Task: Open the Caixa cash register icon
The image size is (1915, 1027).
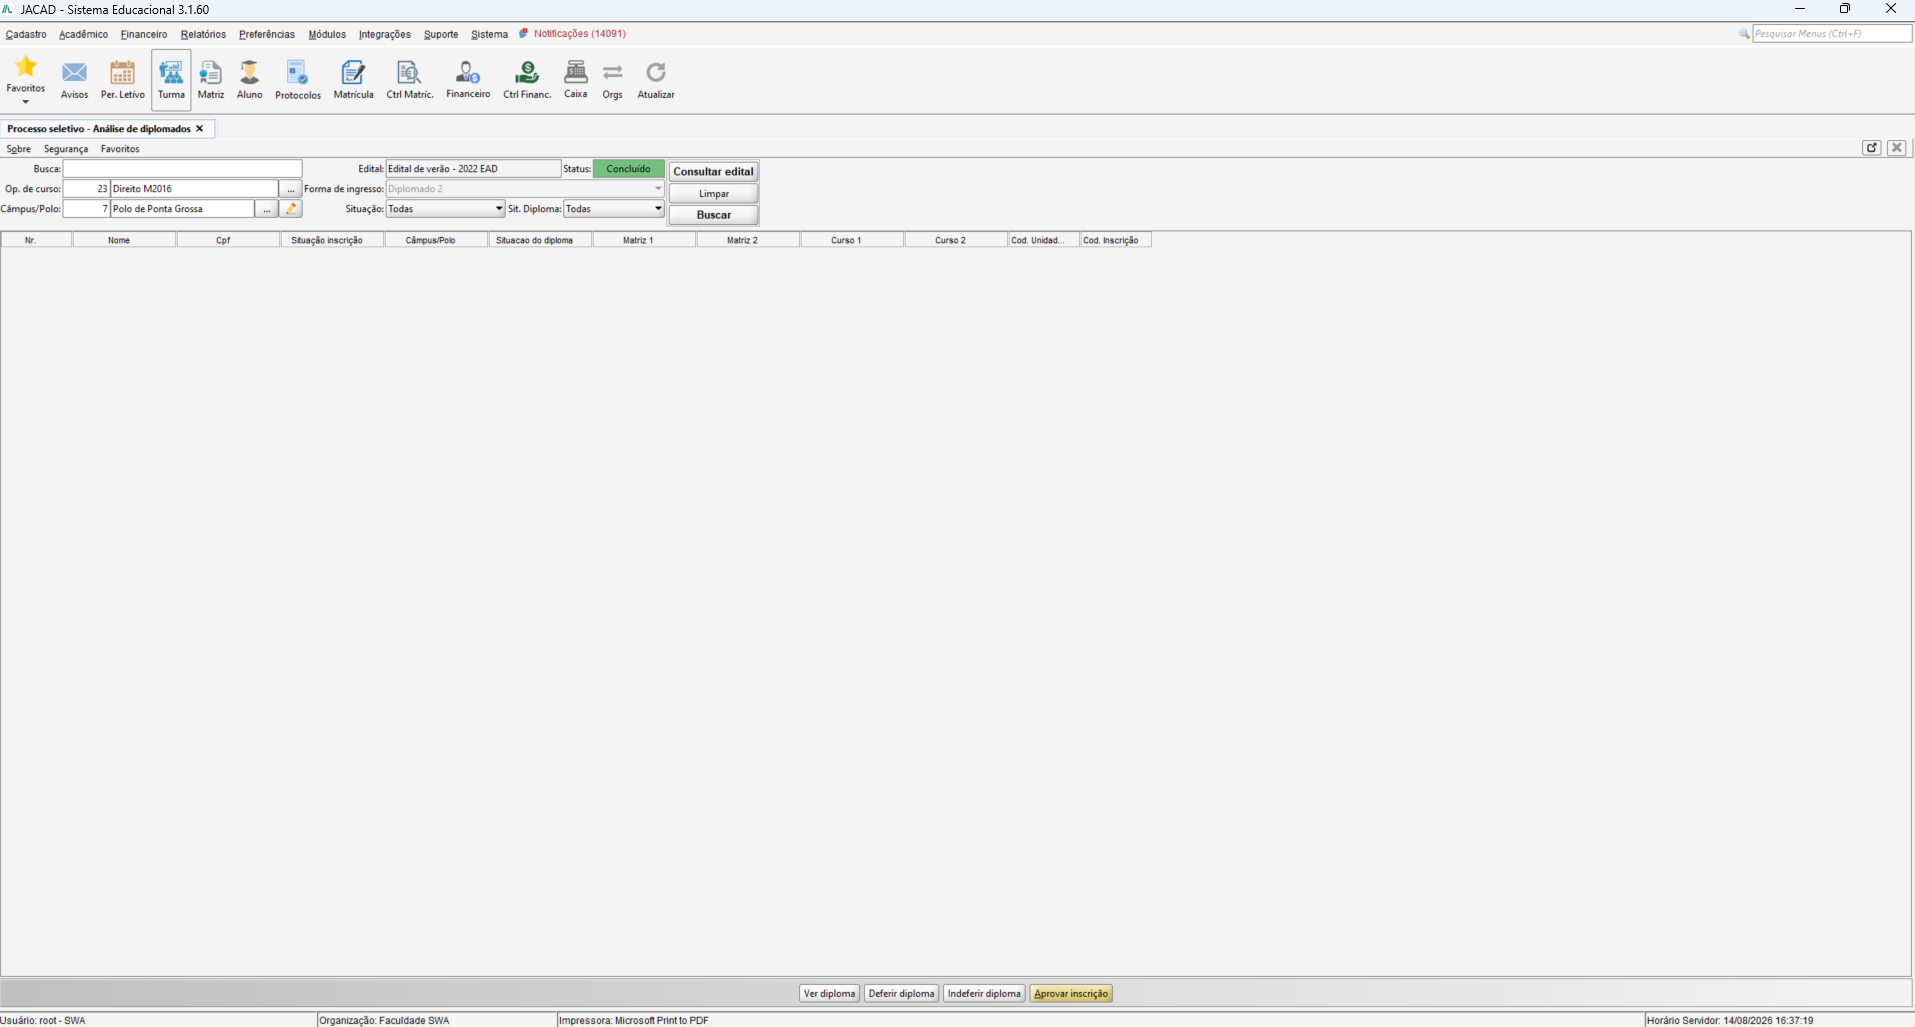Action: pos(575,72)
